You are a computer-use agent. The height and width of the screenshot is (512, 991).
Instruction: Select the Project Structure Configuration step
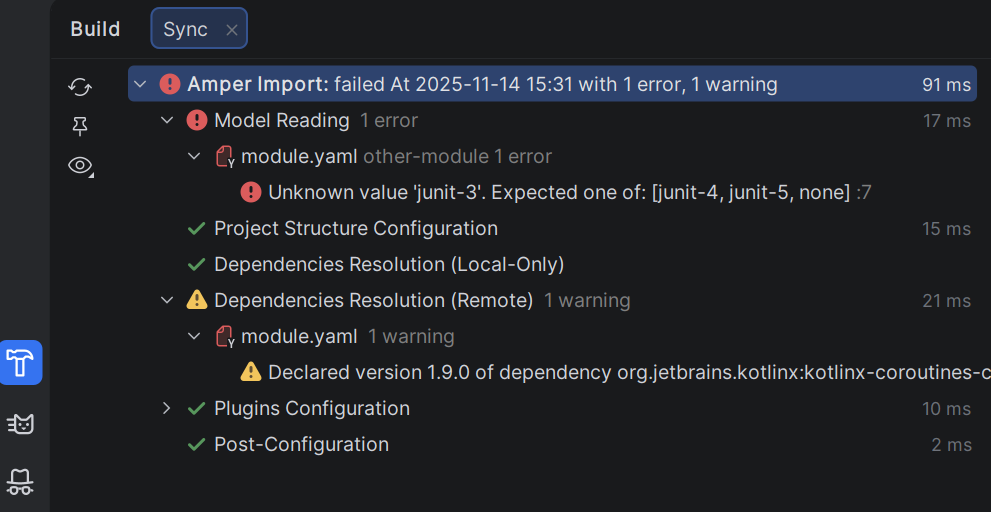click(355, 228)
